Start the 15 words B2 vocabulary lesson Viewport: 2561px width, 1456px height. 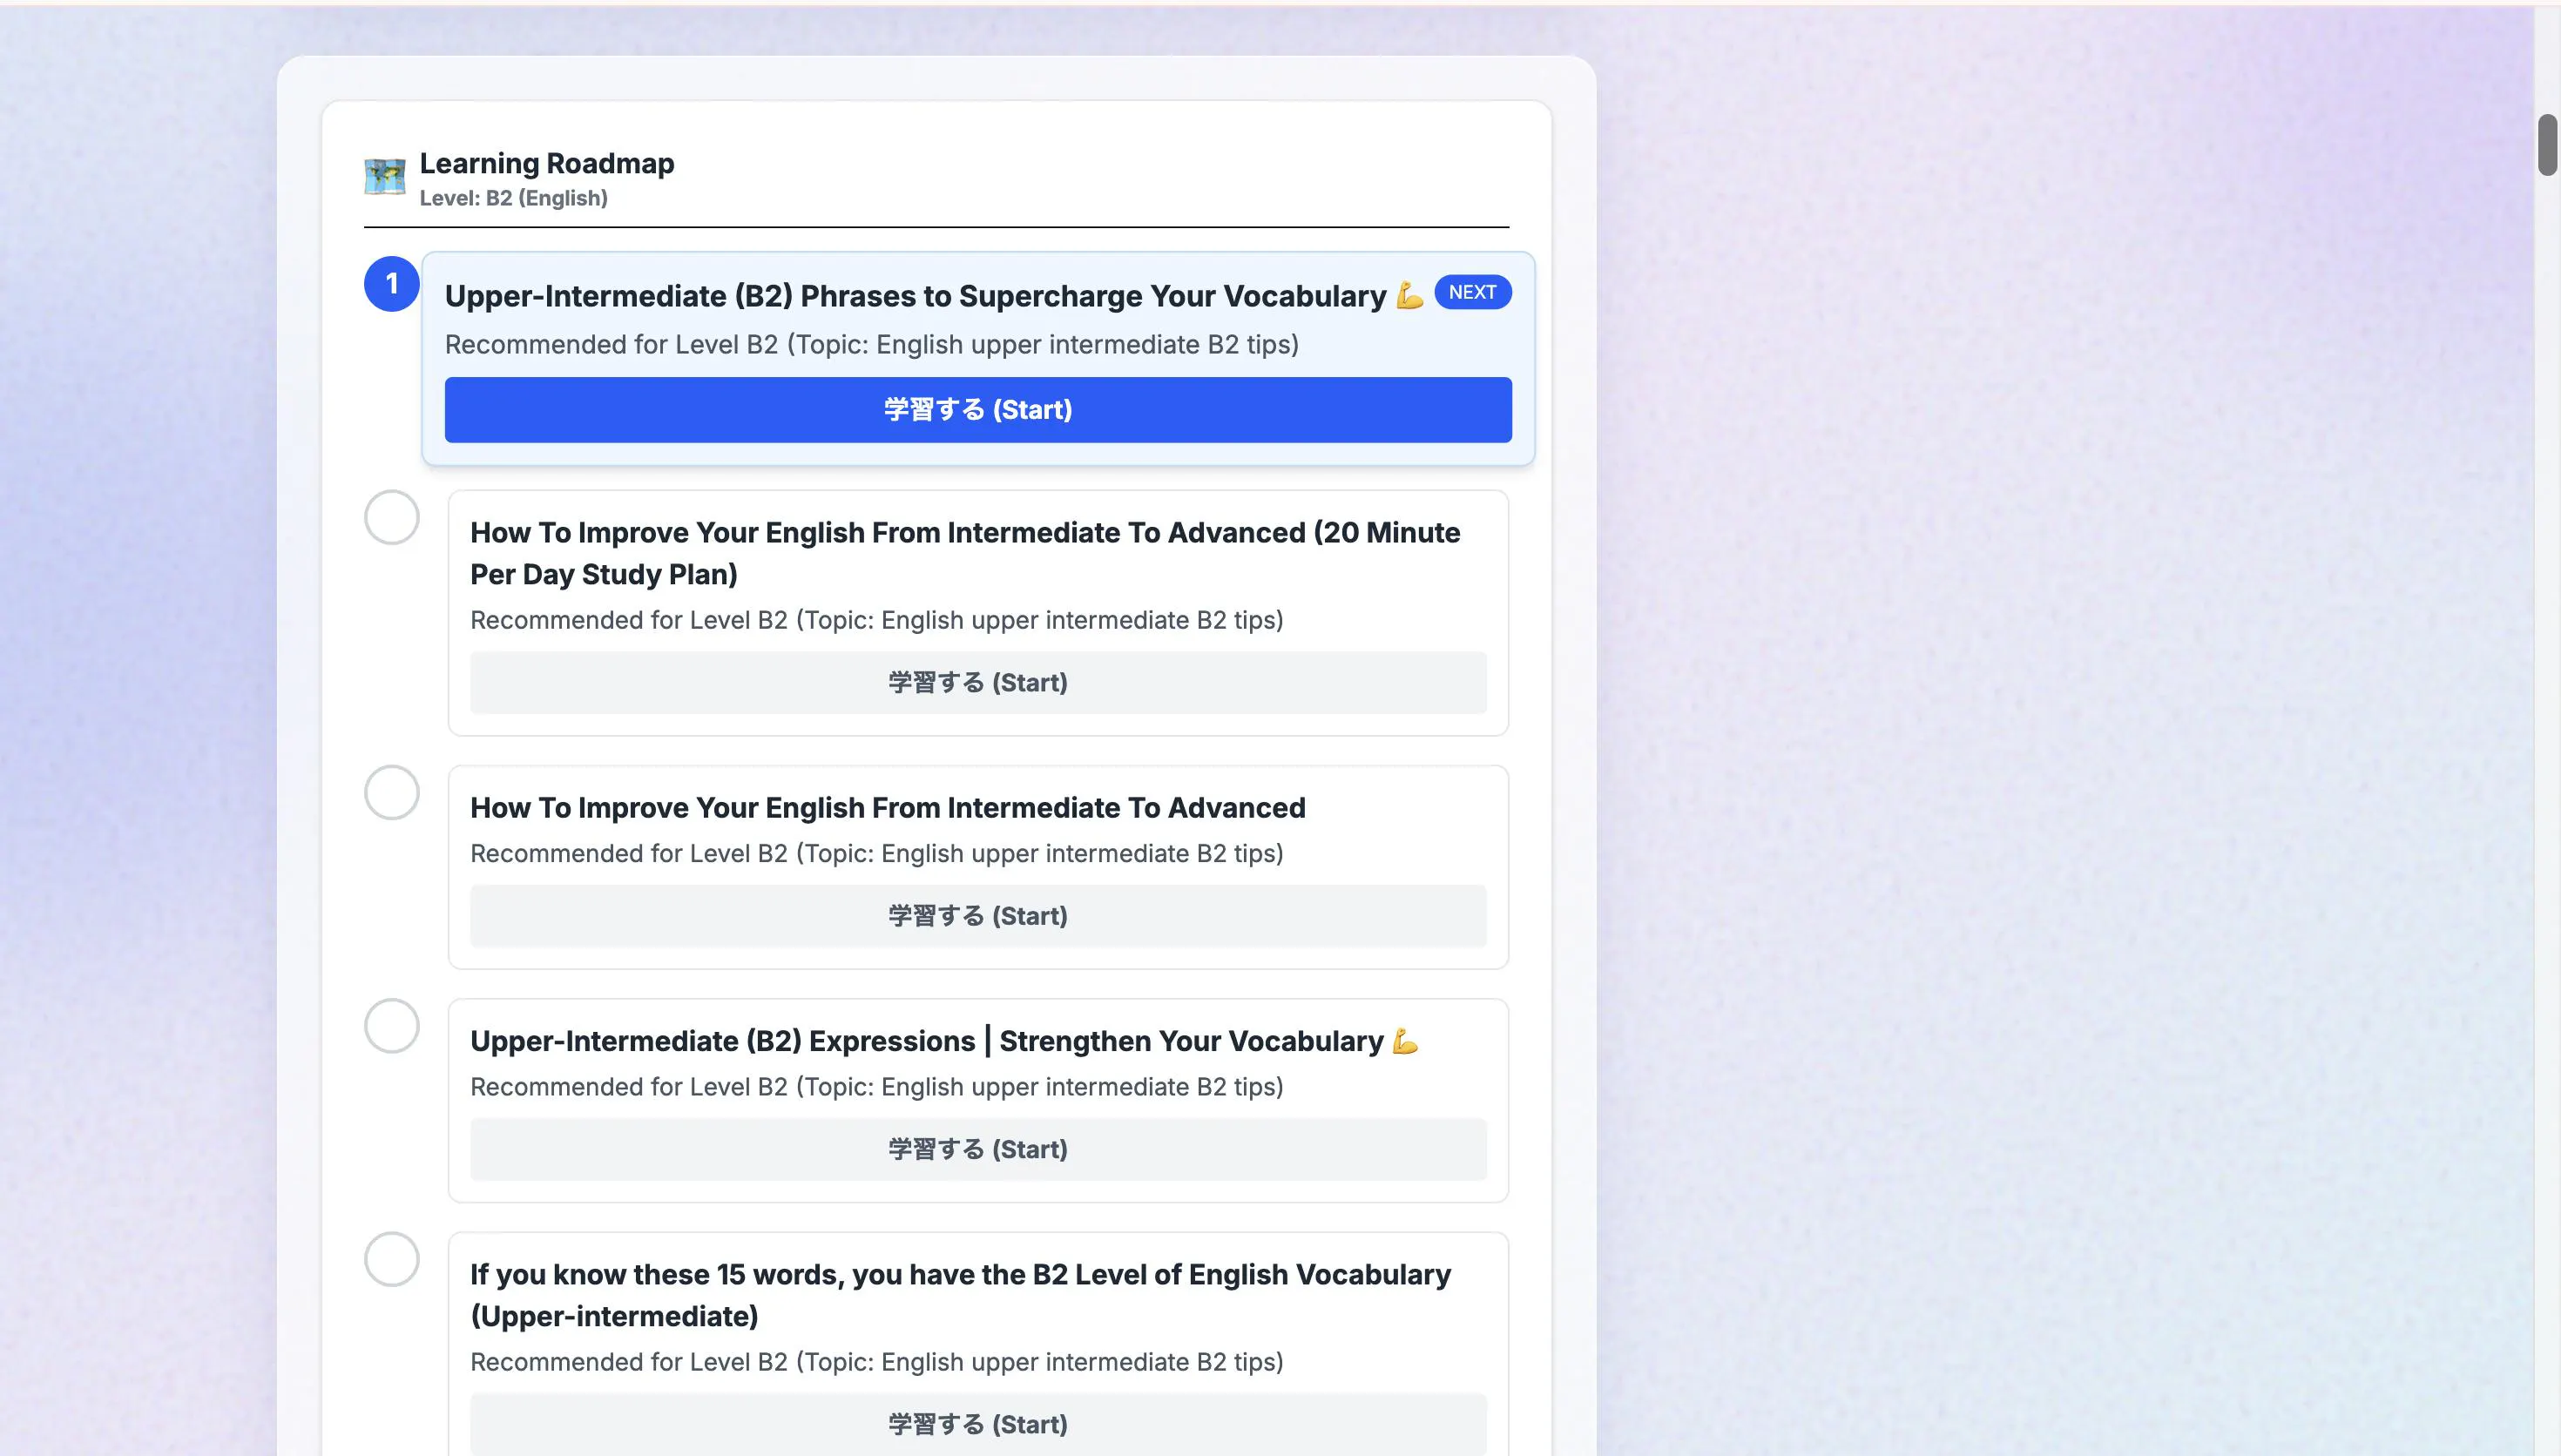977,1423
